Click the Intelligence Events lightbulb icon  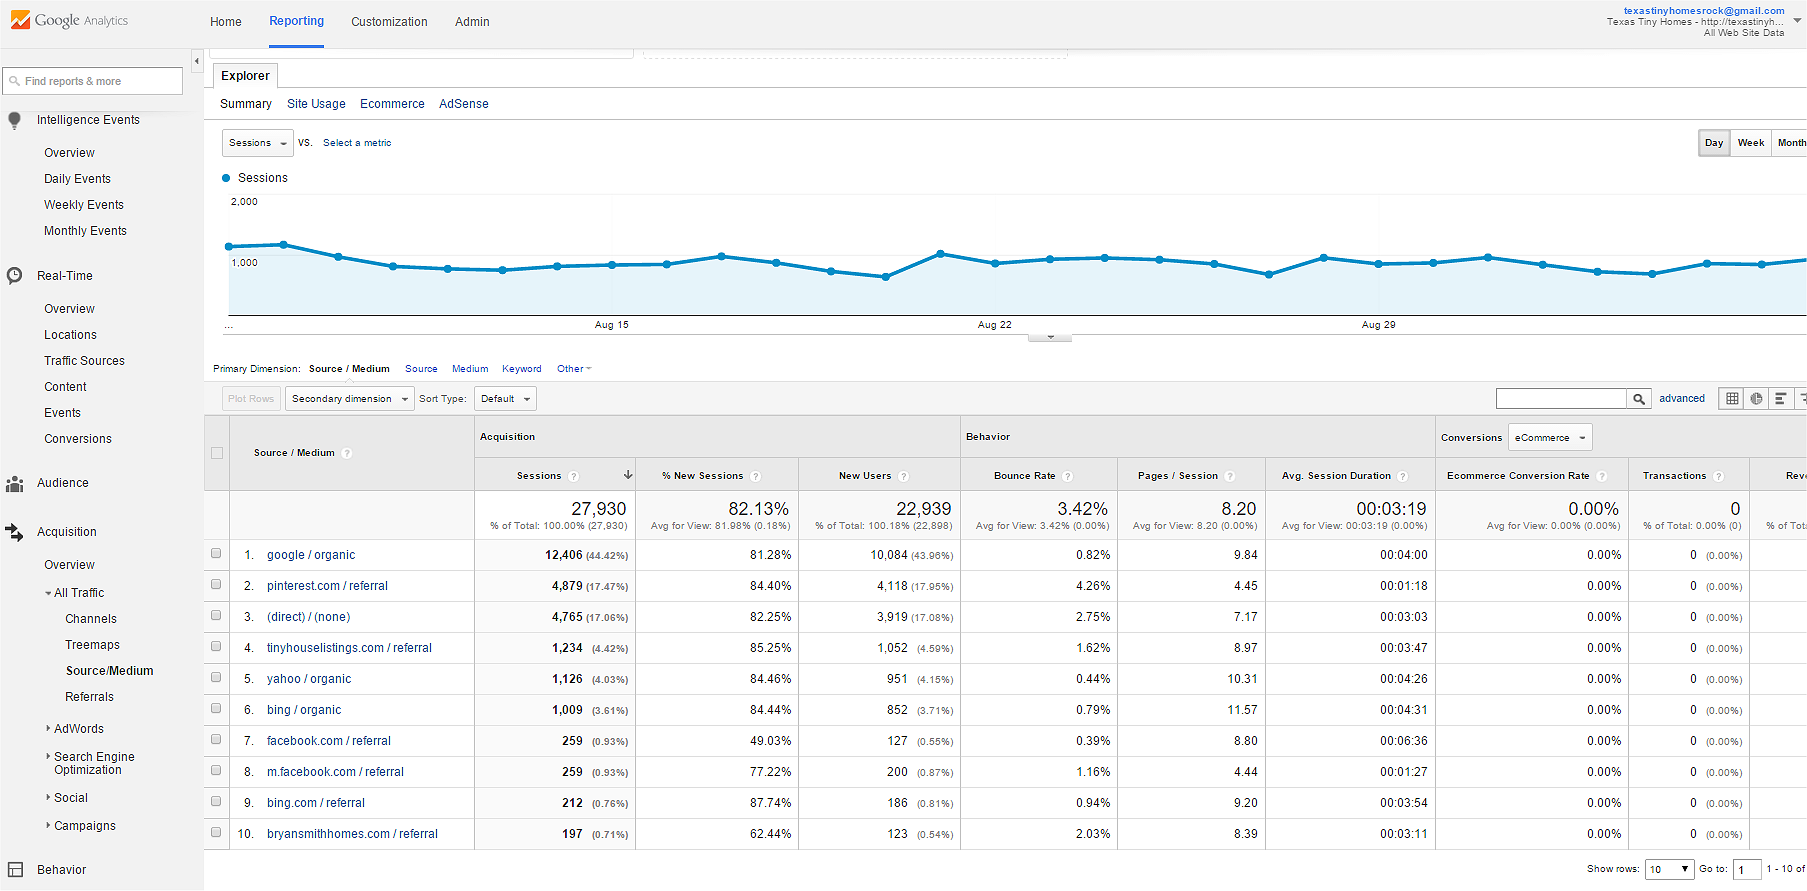(14, 120)
